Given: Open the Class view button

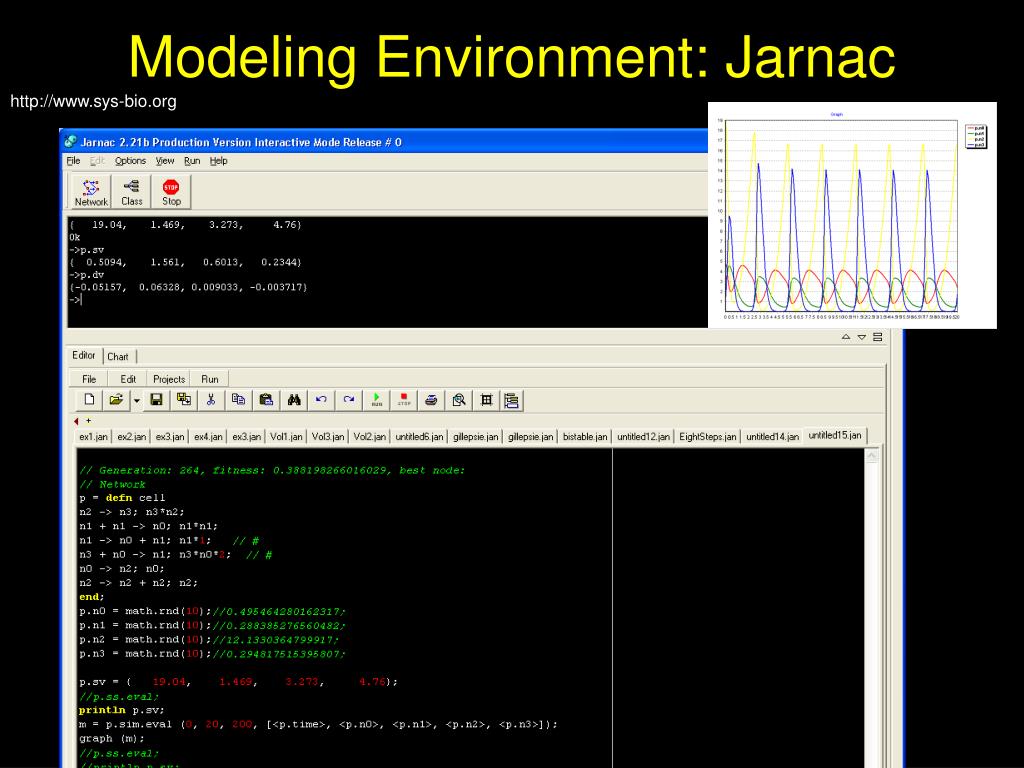Looking at the screenshot, I should coord(131,192).
